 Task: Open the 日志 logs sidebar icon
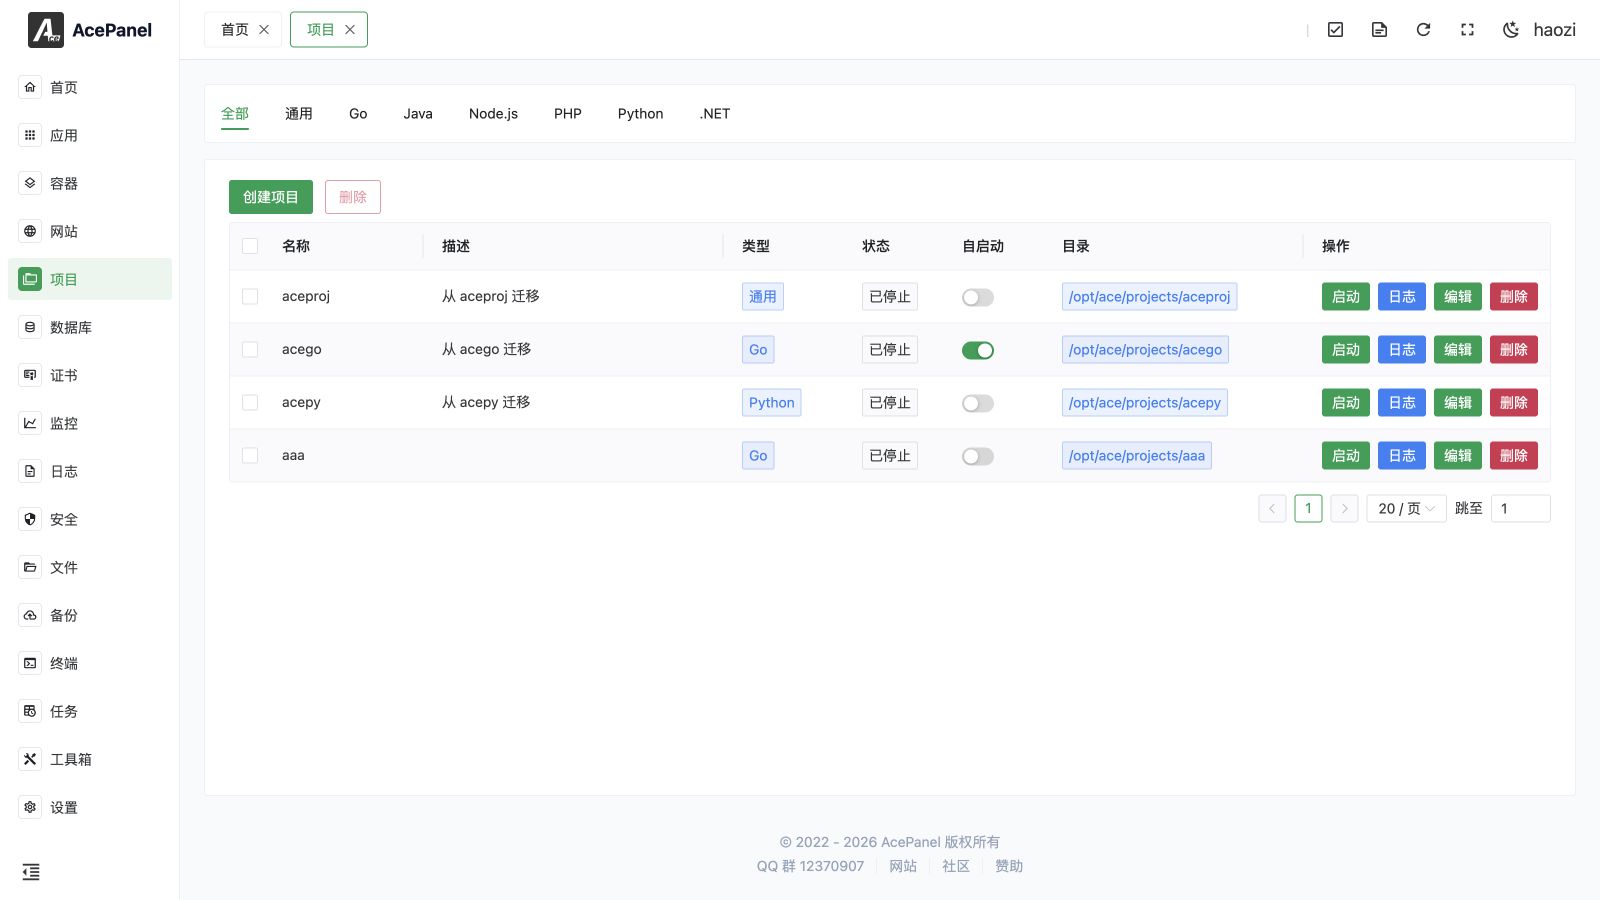click(30, 471)
